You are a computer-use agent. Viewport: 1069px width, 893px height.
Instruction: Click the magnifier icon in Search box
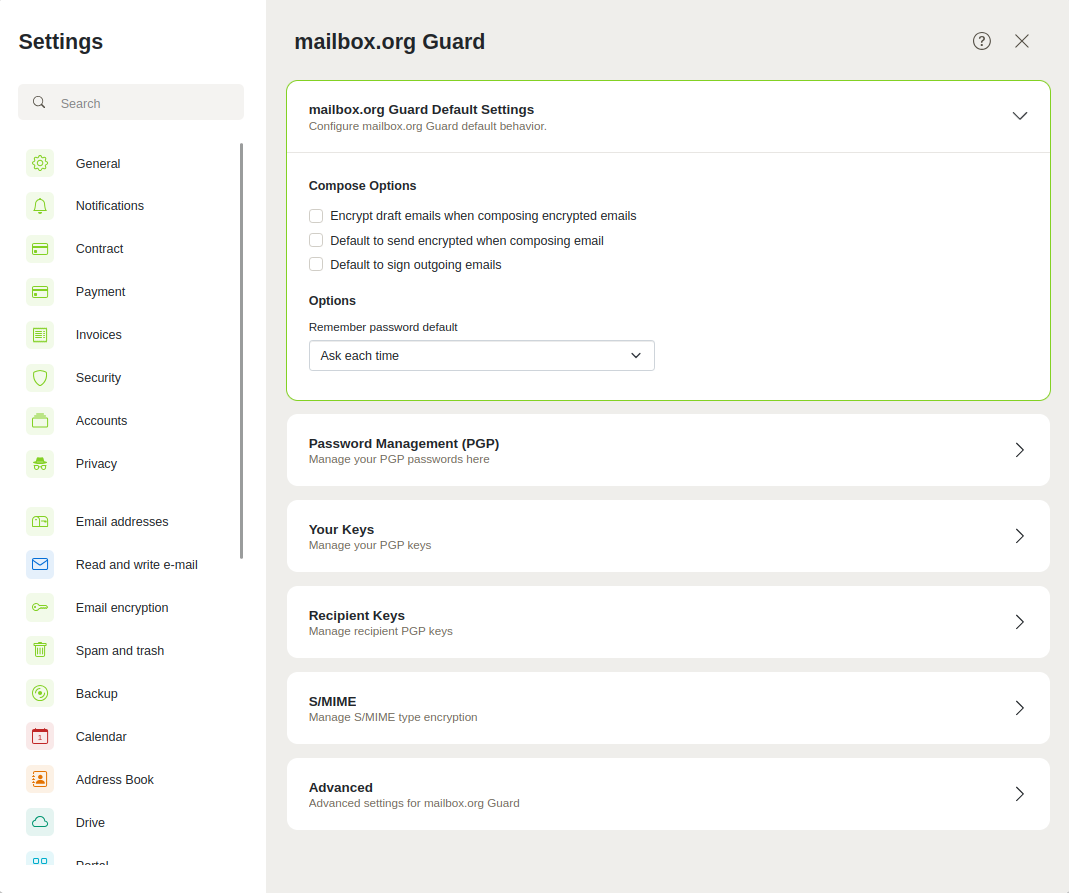40,102
